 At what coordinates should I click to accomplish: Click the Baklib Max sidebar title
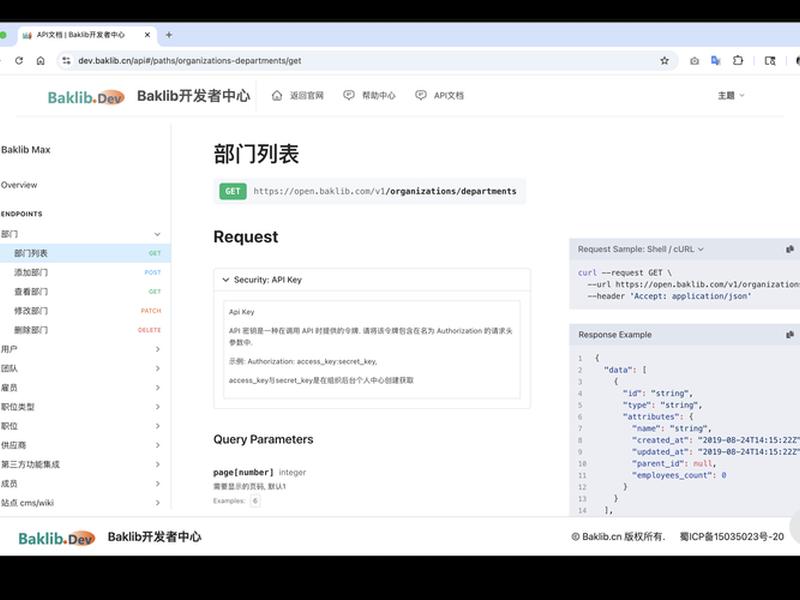pyautogui.click(x=26, y=149)
